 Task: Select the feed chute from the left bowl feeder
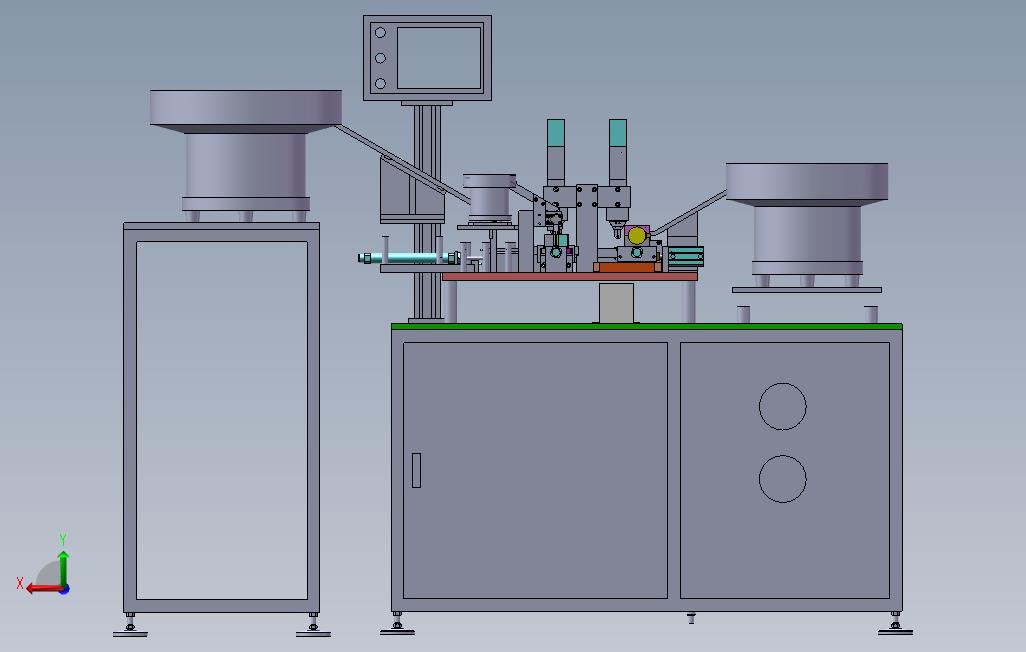coord(402,164)
